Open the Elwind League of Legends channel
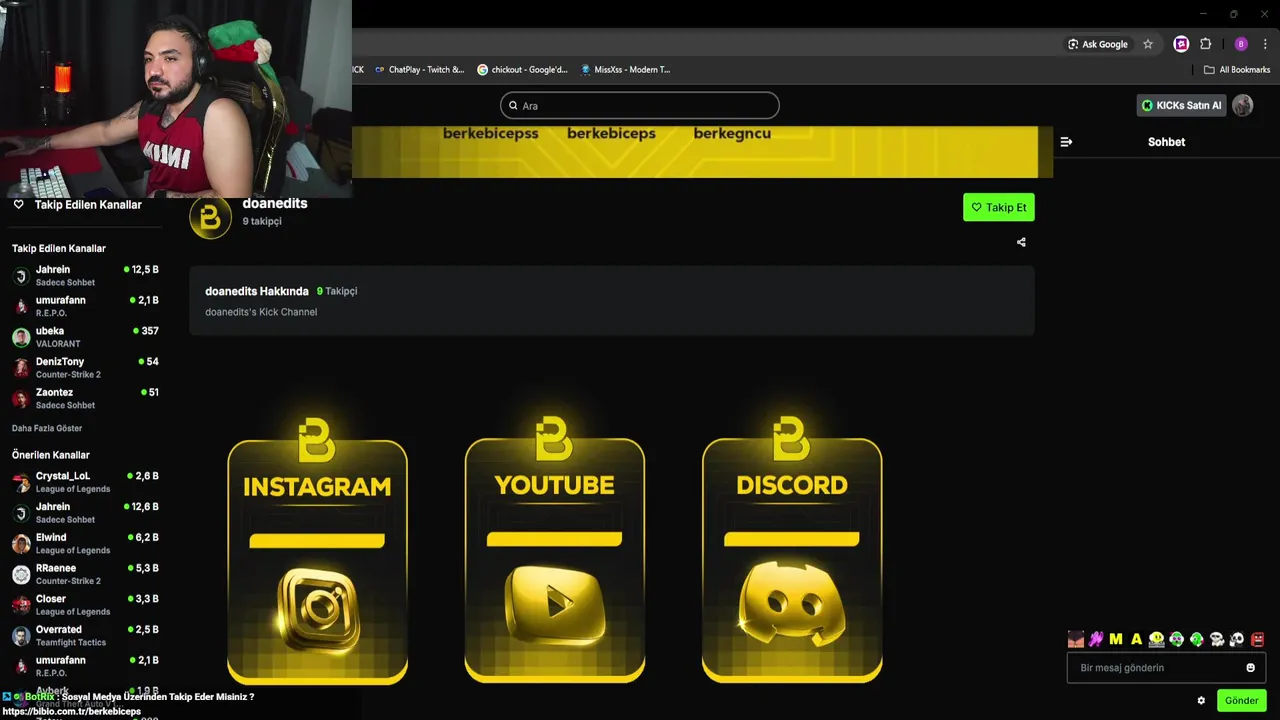Screen dimensions: 1280x720 (85, 543)
